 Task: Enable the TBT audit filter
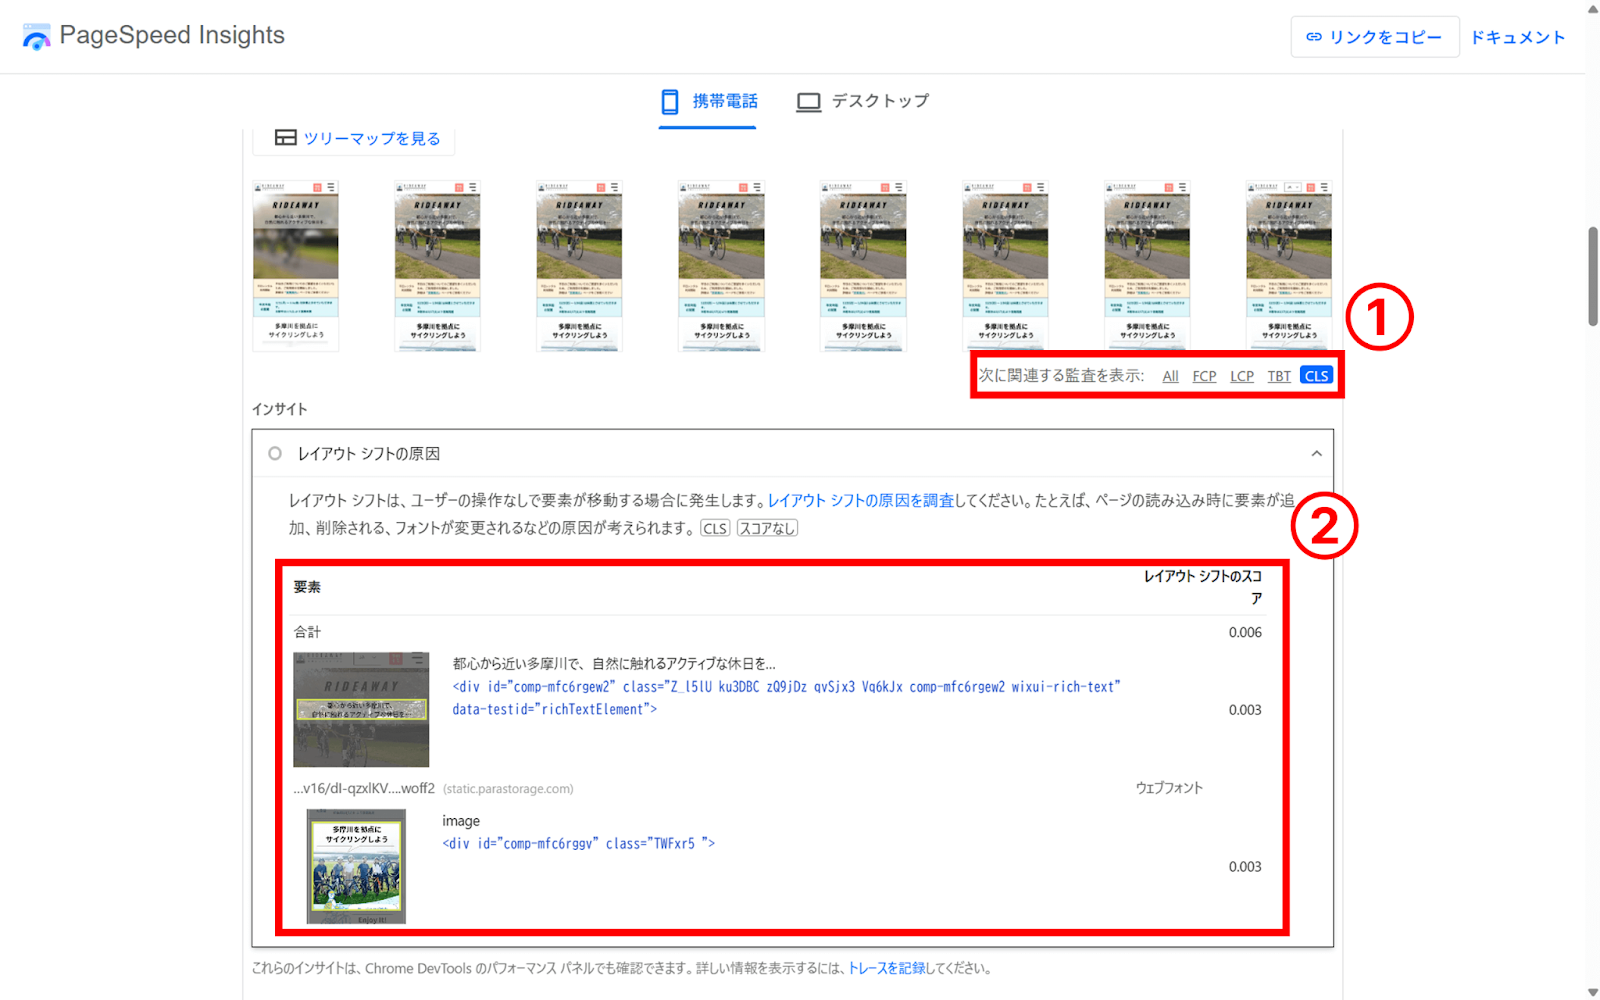[x=1279, y=376]
